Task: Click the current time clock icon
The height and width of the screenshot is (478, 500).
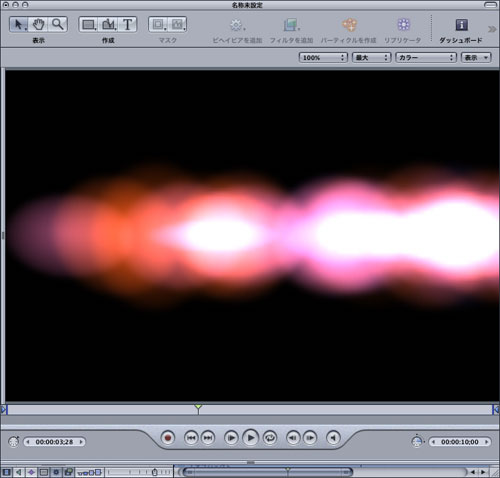Action: coord(14,442)
